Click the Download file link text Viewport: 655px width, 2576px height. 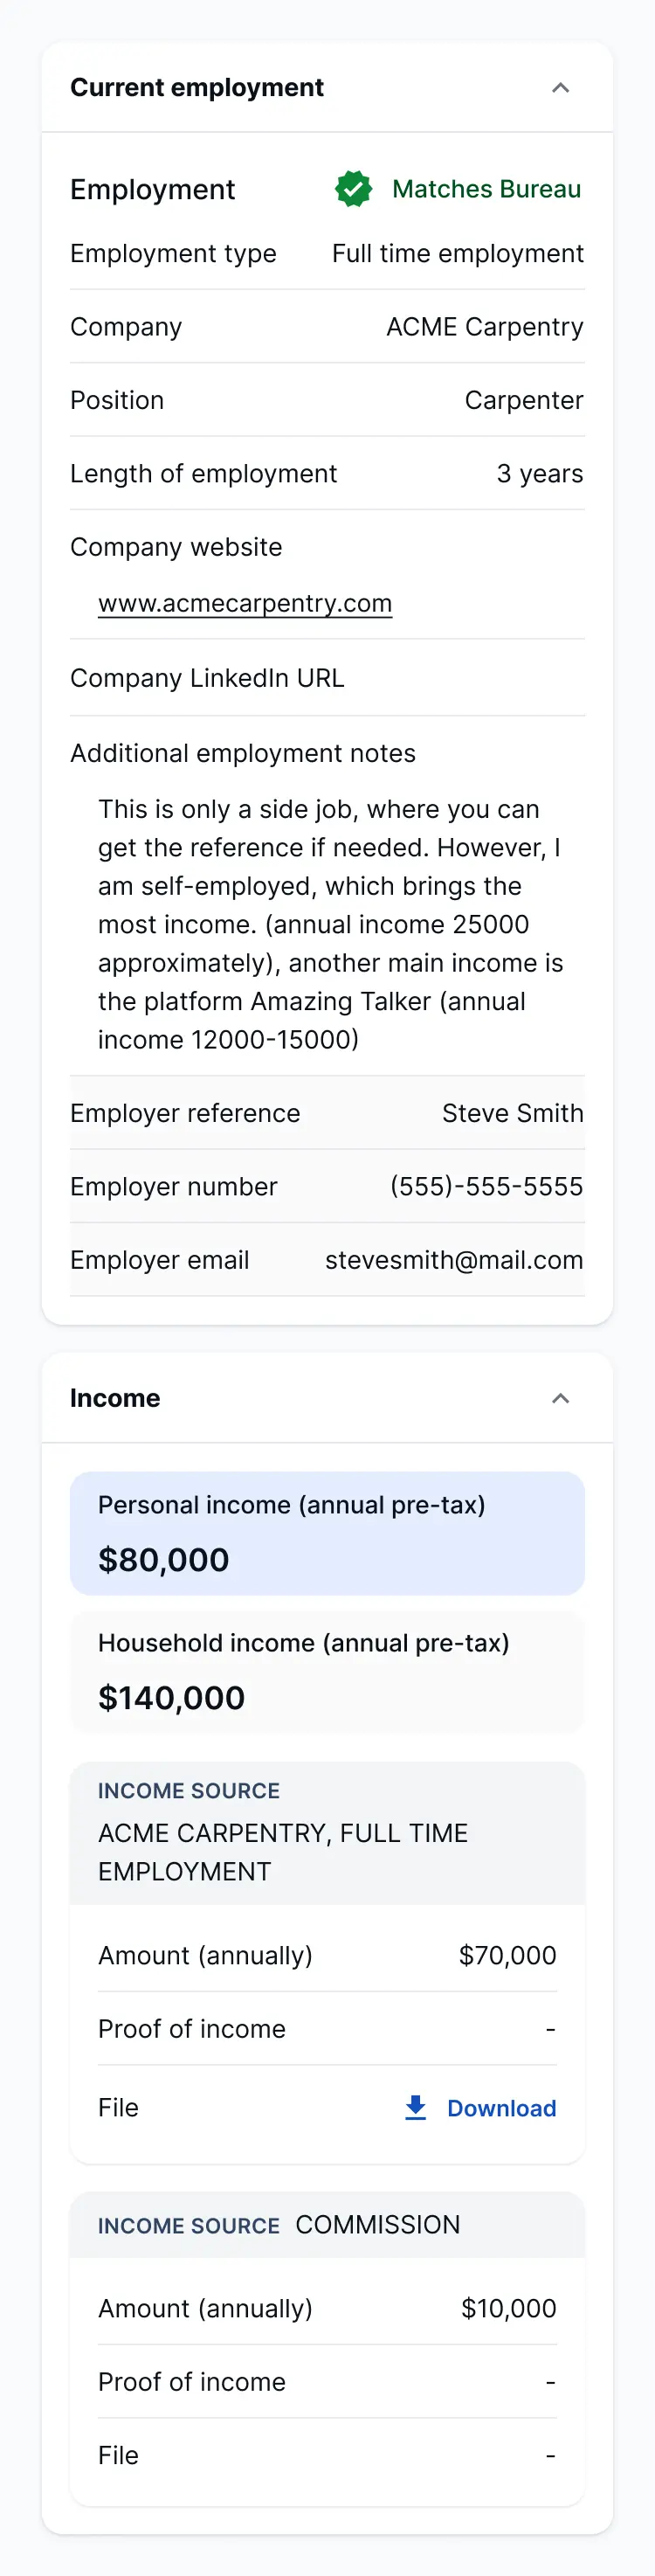tap(501, 2108)
